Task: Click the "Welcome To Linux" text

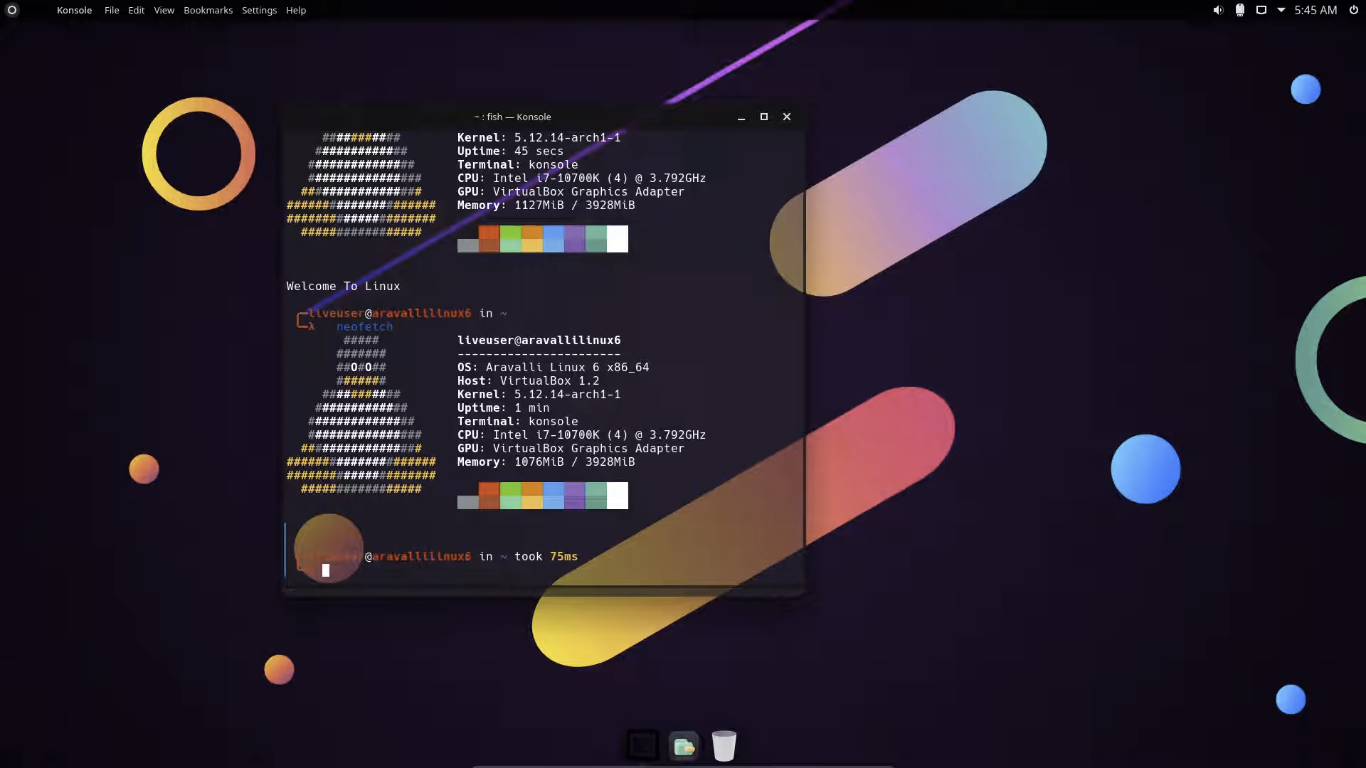Action: click(x=343, y=286)
